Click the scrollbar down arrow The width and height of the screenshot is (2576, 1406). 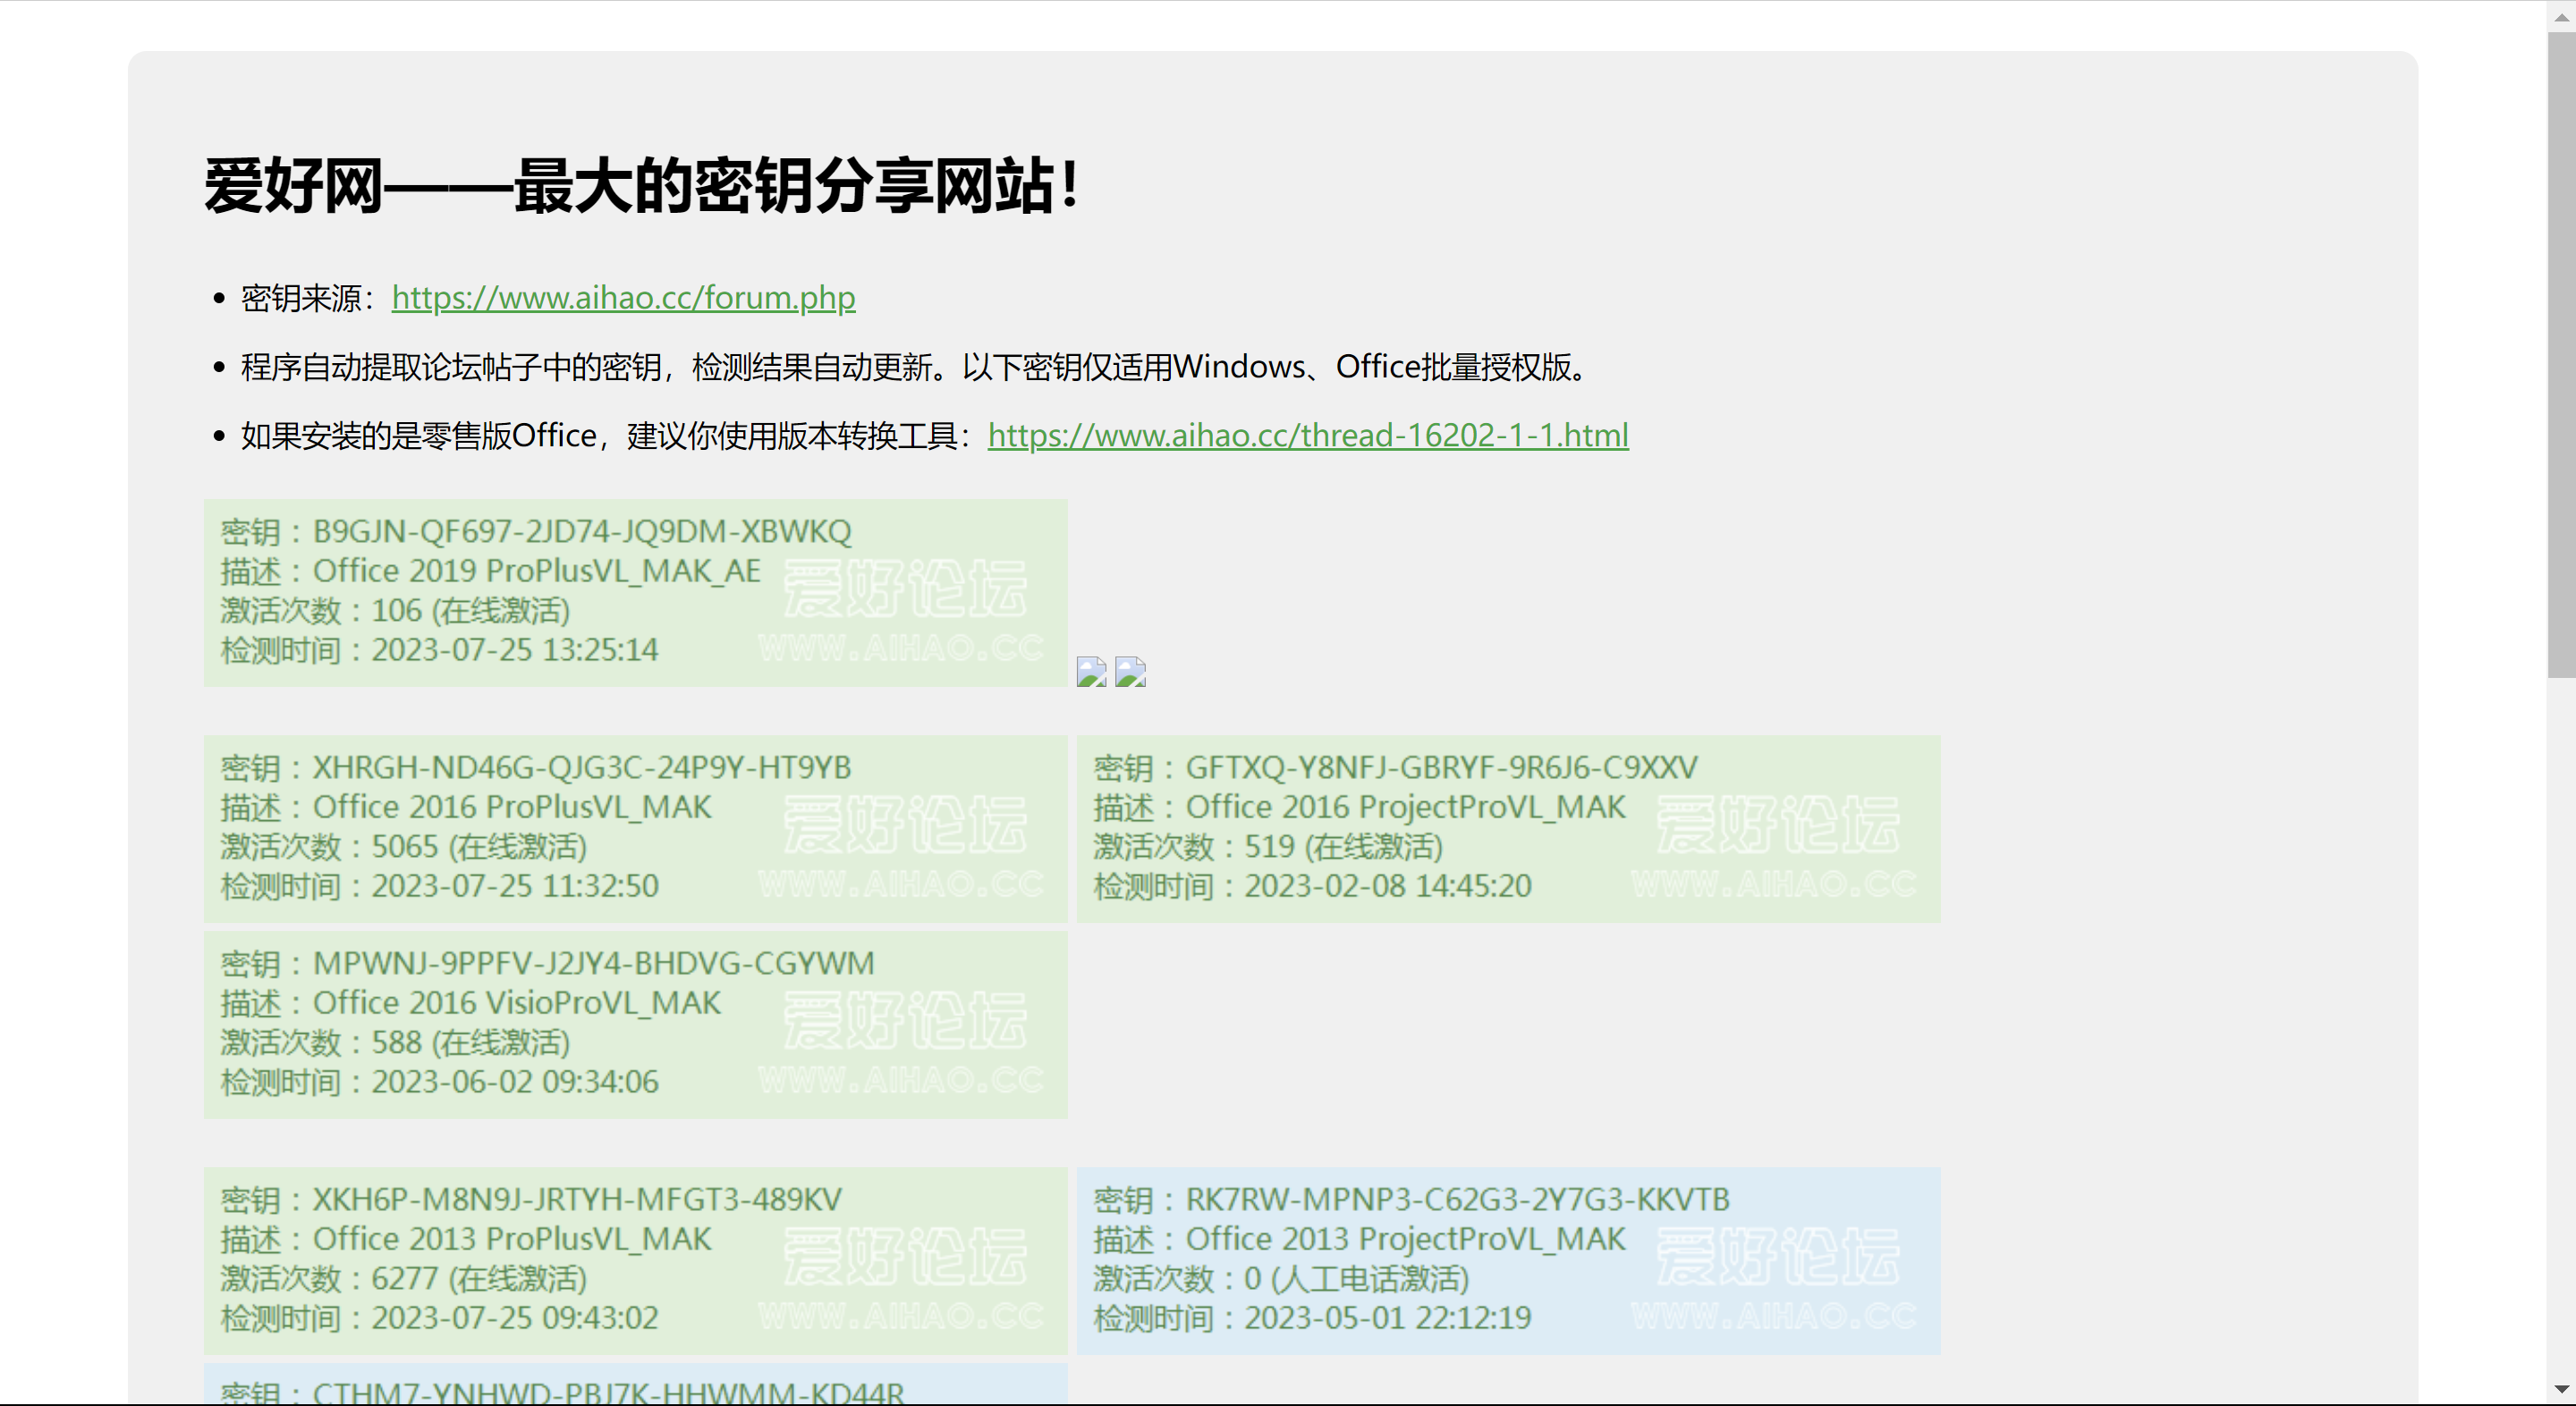click(2561, 1389)
